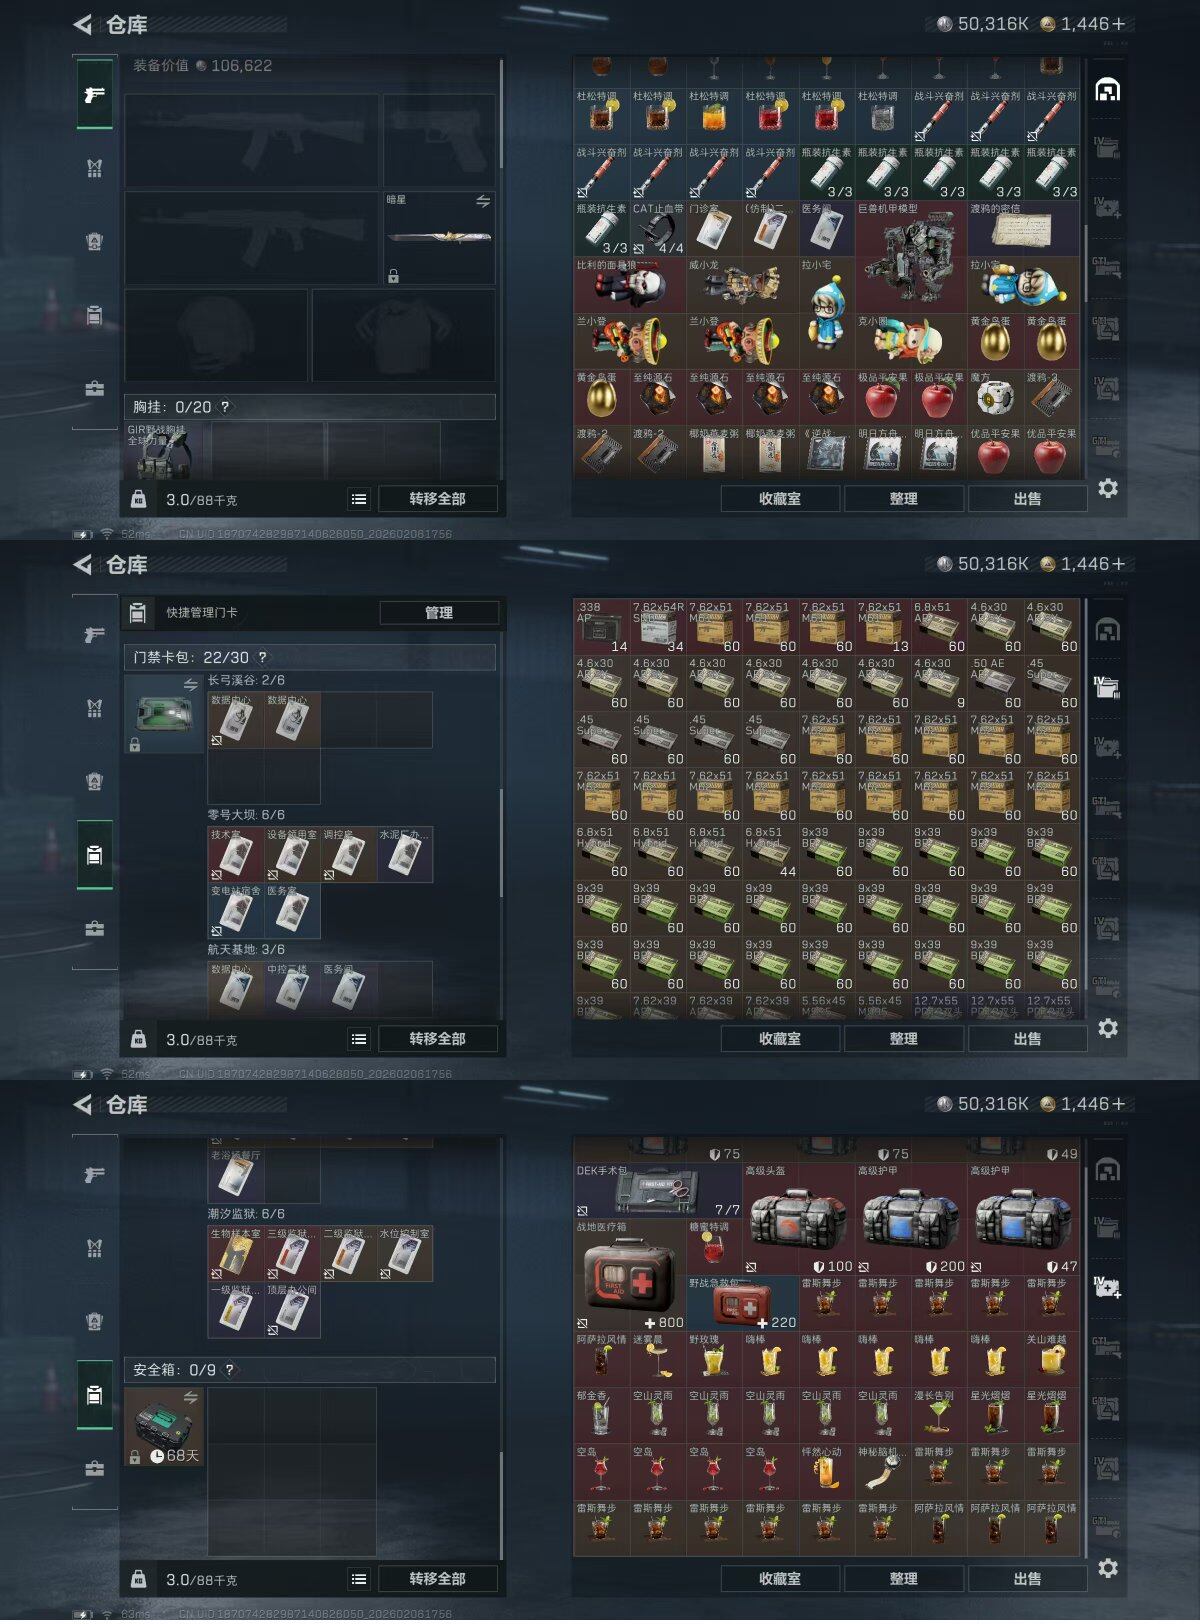Click the 管理 button for quick keycard management
The height and width of the screenshot is (1624, 1200).
click(439, 613)
